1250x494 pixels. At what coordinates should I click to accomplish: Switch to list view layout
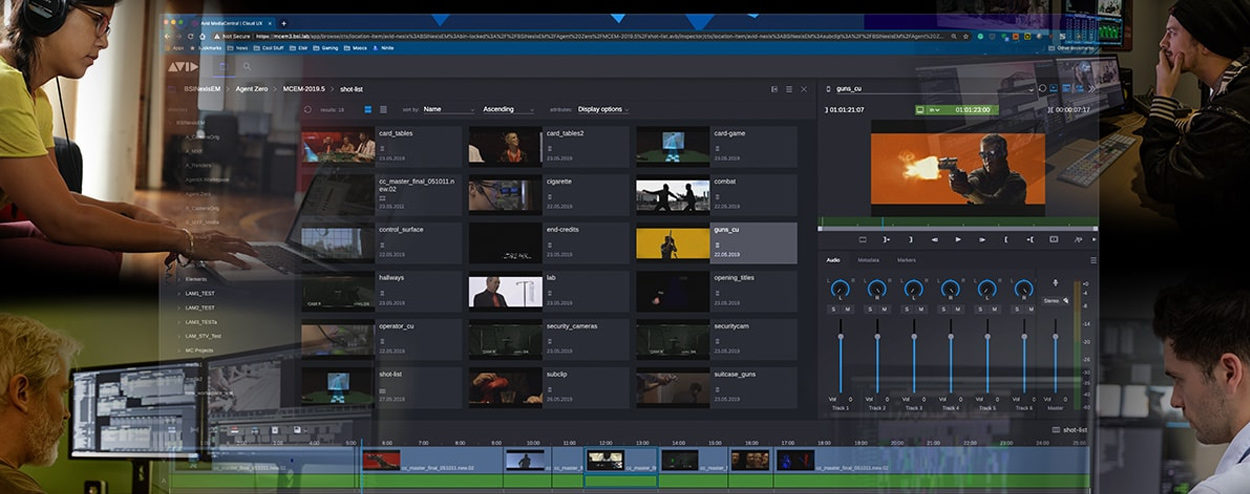tap(383, 109)
